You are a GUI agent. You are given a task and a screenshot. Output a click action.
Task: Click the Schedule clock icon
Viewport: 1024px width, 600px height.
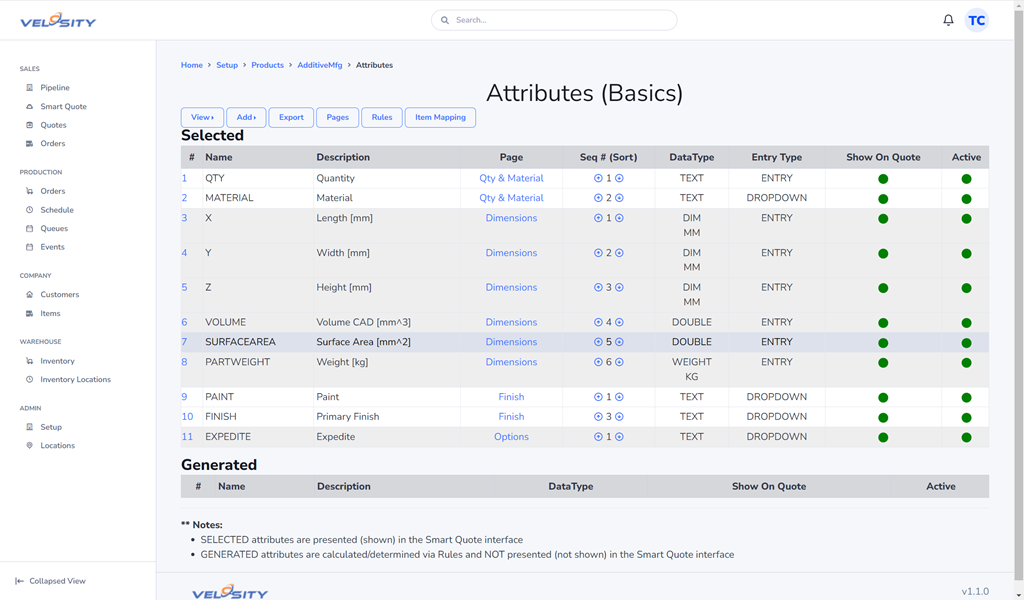30,210
